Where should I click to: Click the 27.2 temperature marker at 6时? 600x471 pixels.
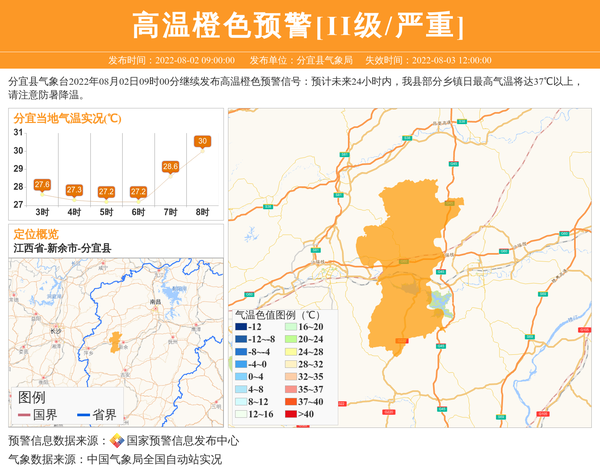tap(138, 192)
